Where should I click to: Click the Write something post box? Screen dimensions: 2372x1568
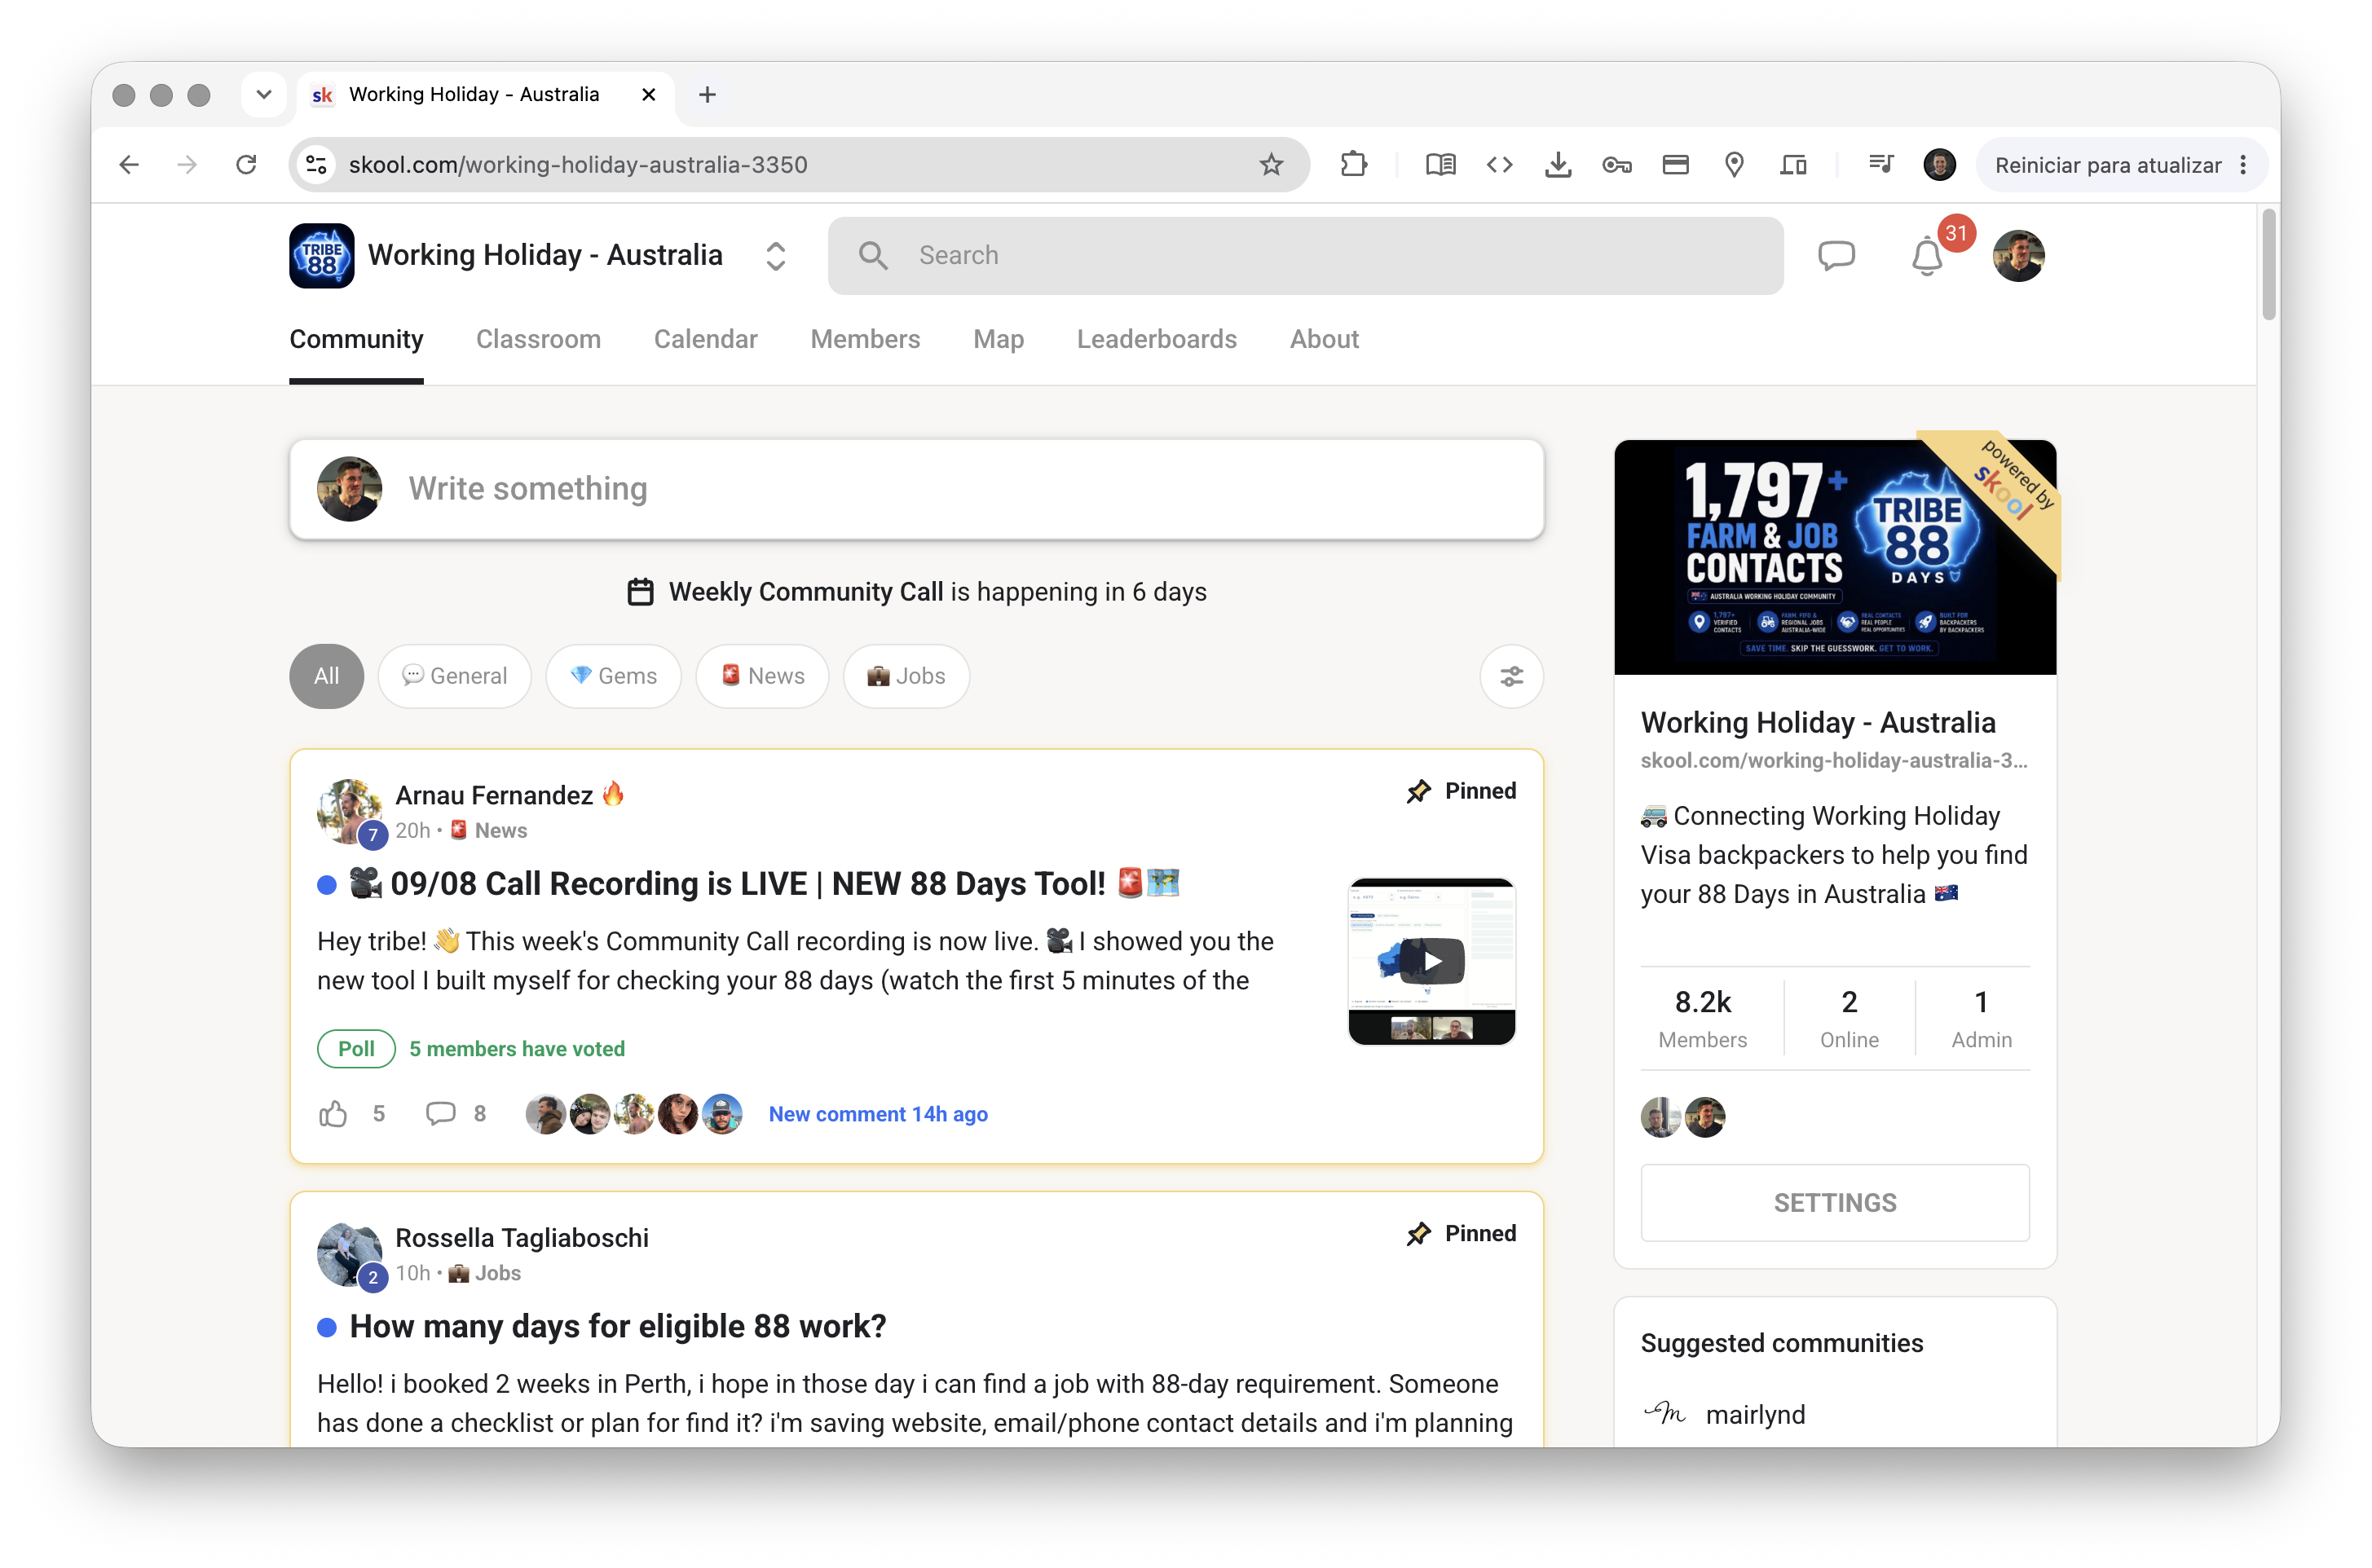point(917,490)
